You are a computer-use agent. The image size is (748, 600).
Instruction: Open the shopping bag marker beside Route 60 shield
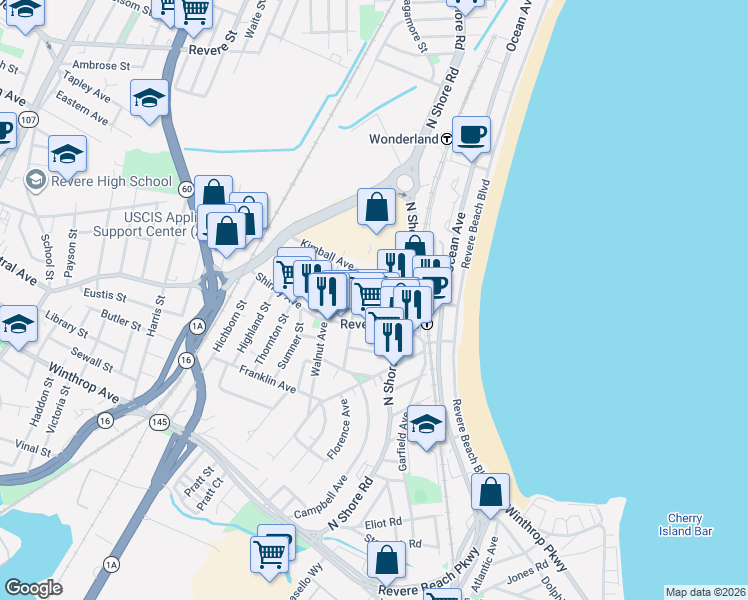[214, 191]
